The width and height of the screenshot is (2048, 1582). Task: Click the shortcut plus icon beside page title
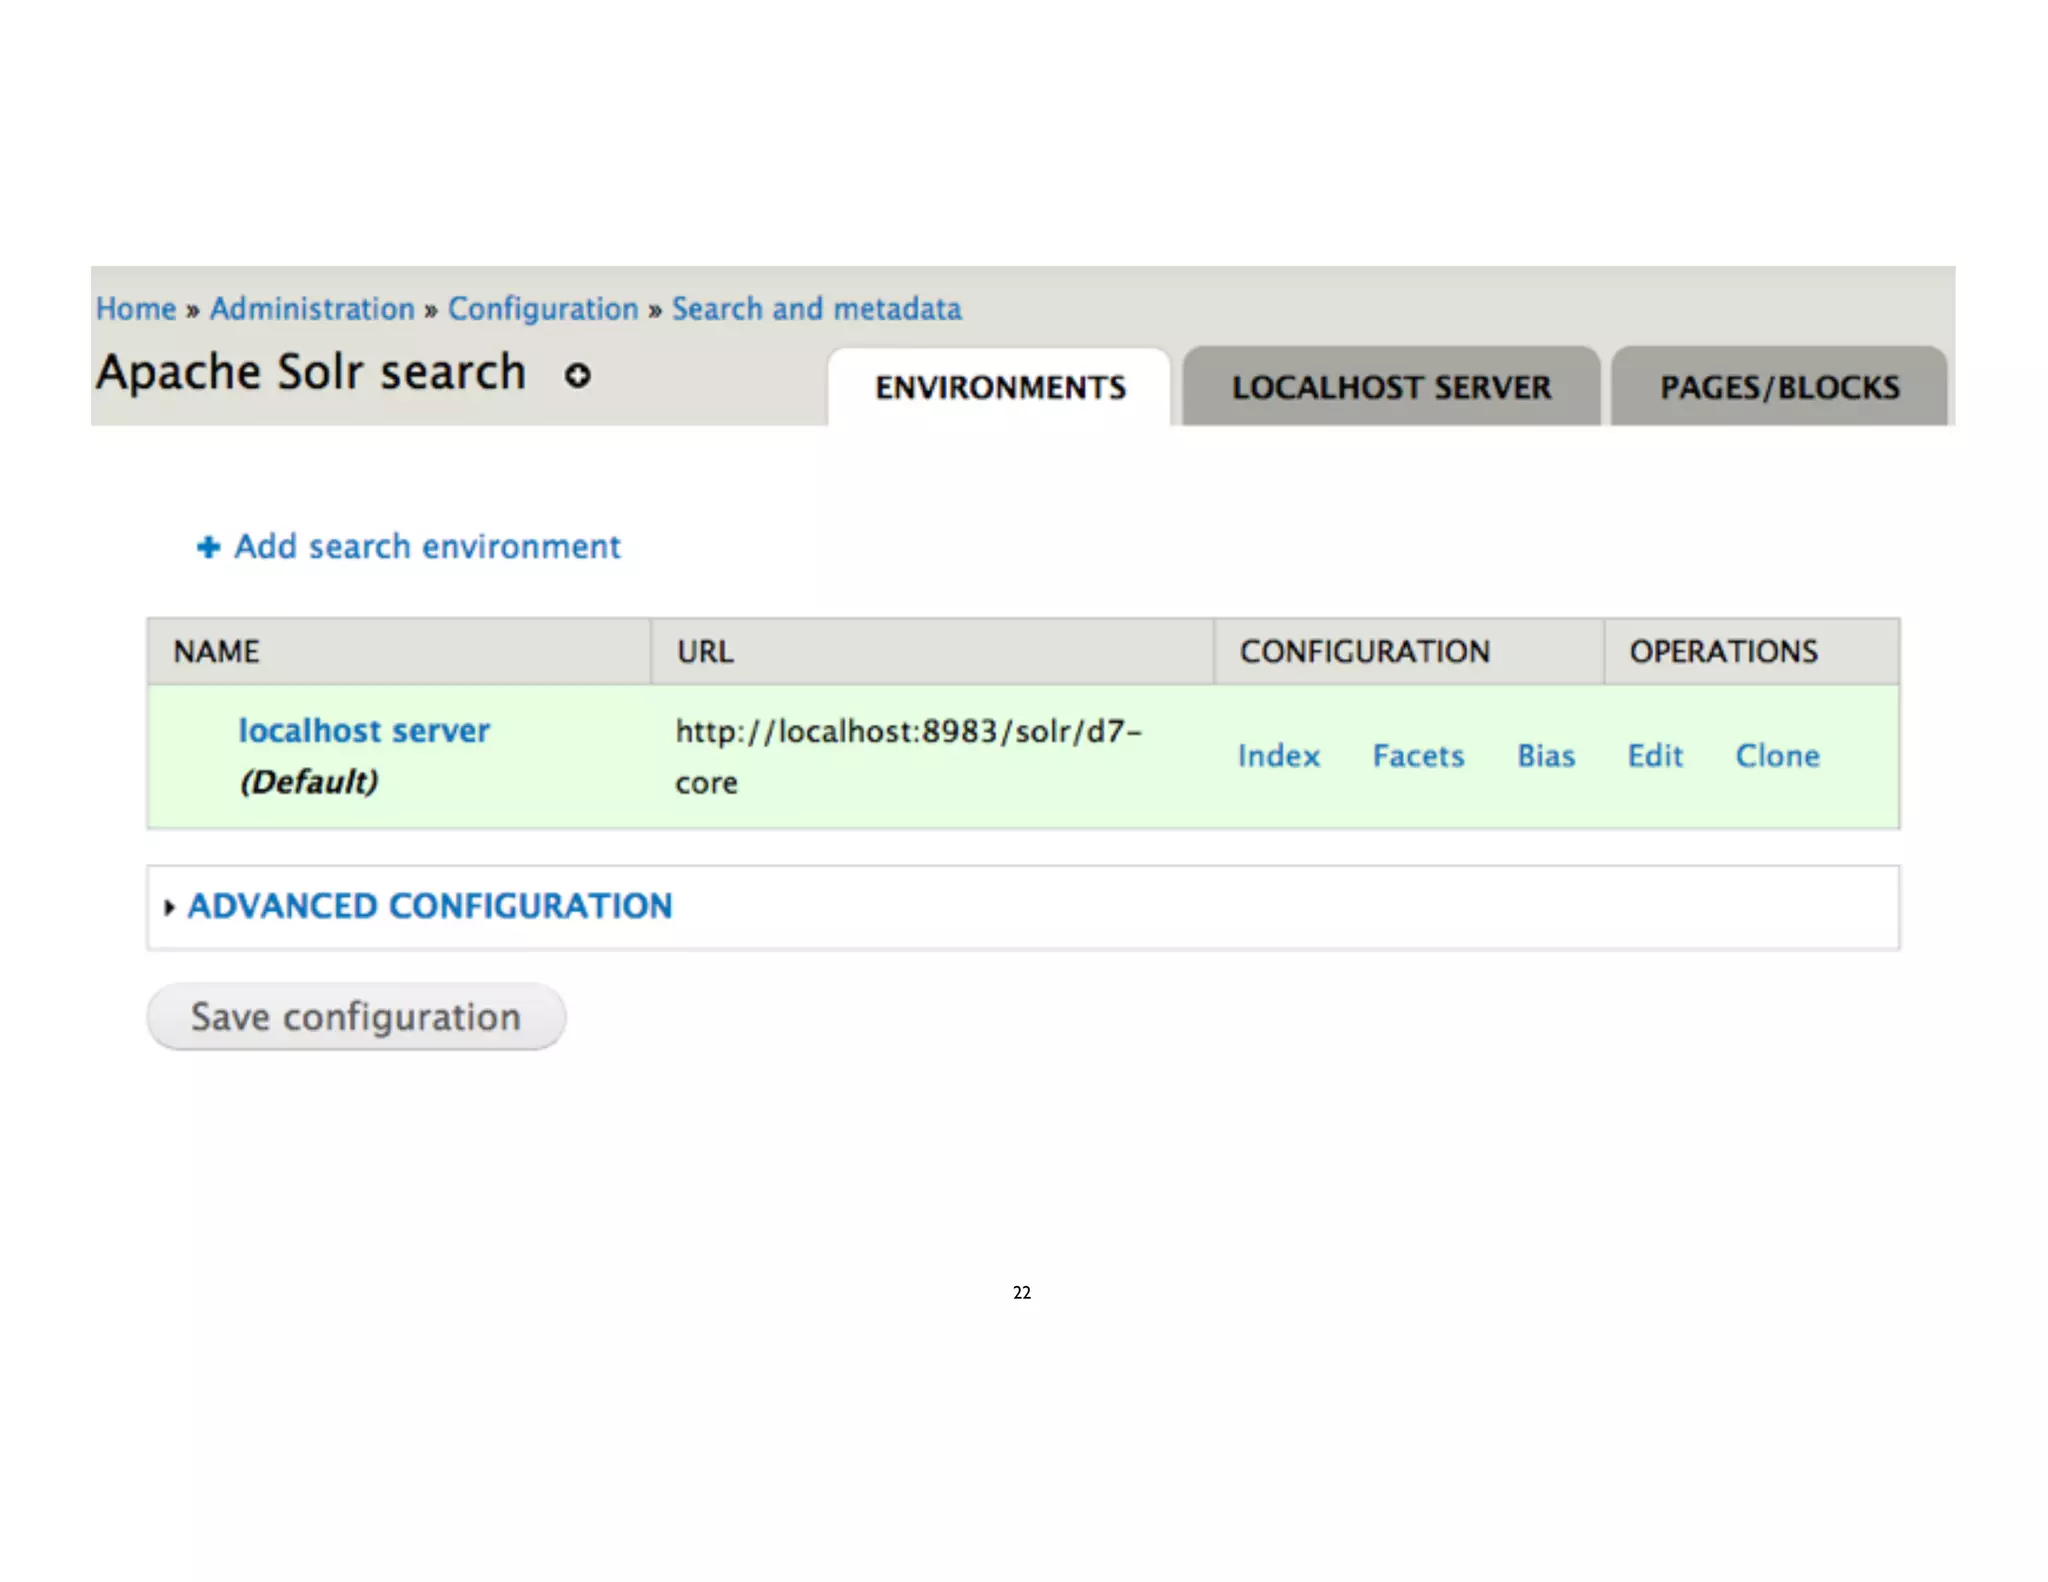[x=577, y=375]
